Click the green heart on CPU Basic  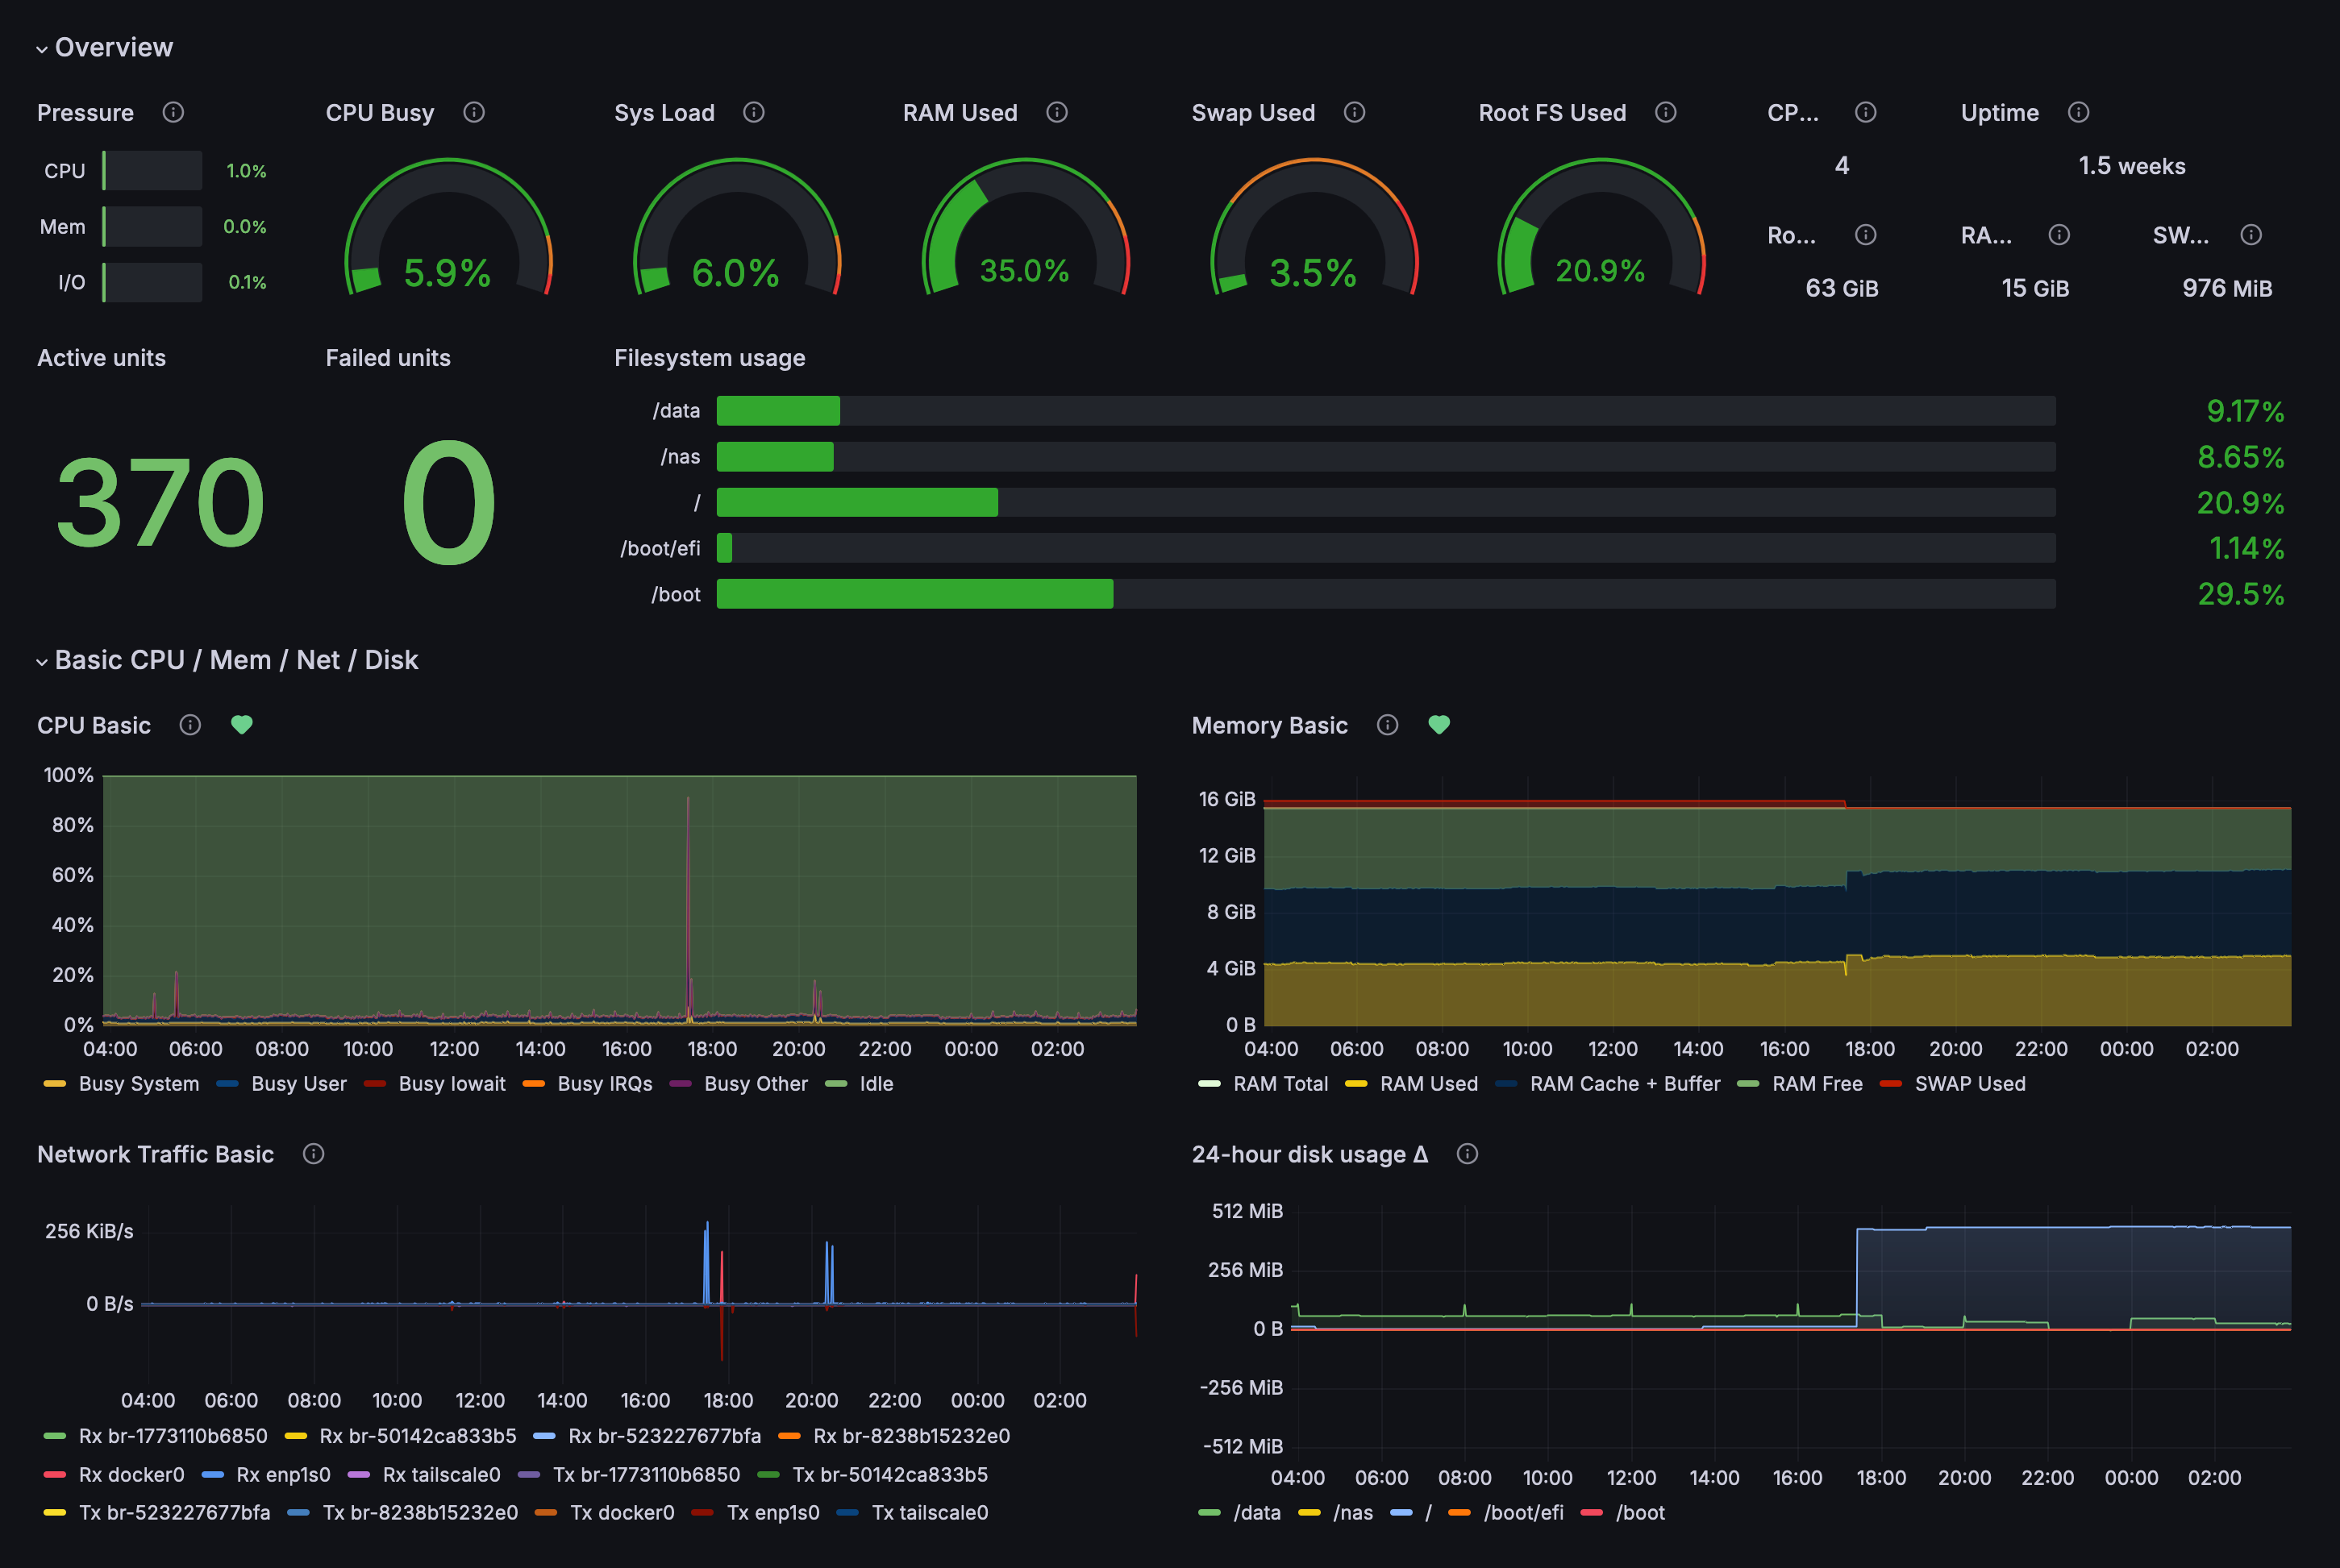pos(242,725)
